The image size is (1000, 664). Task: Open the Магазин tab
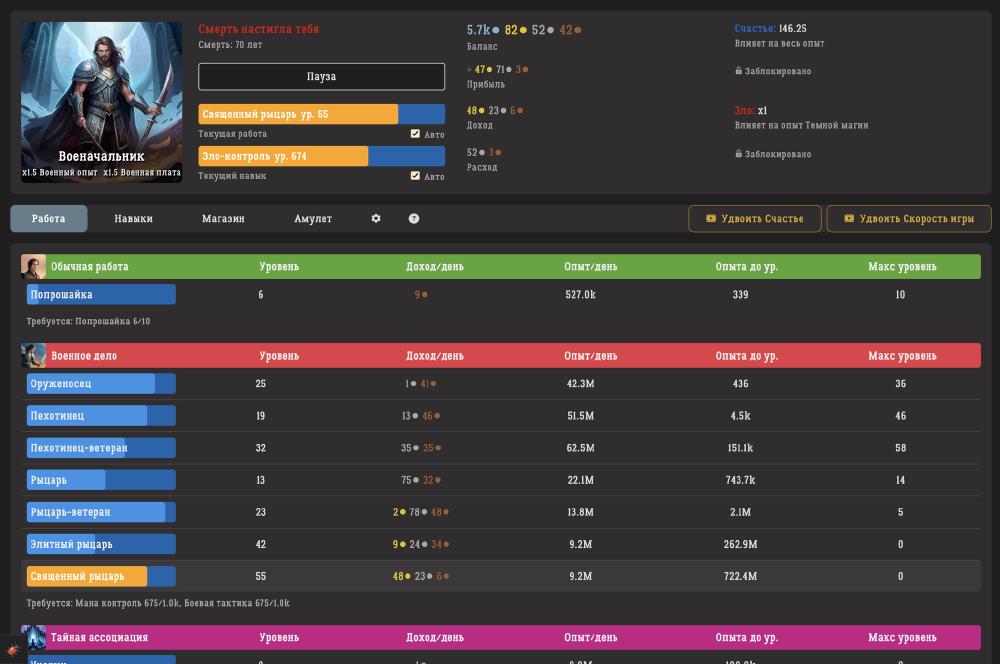[223, 218]
